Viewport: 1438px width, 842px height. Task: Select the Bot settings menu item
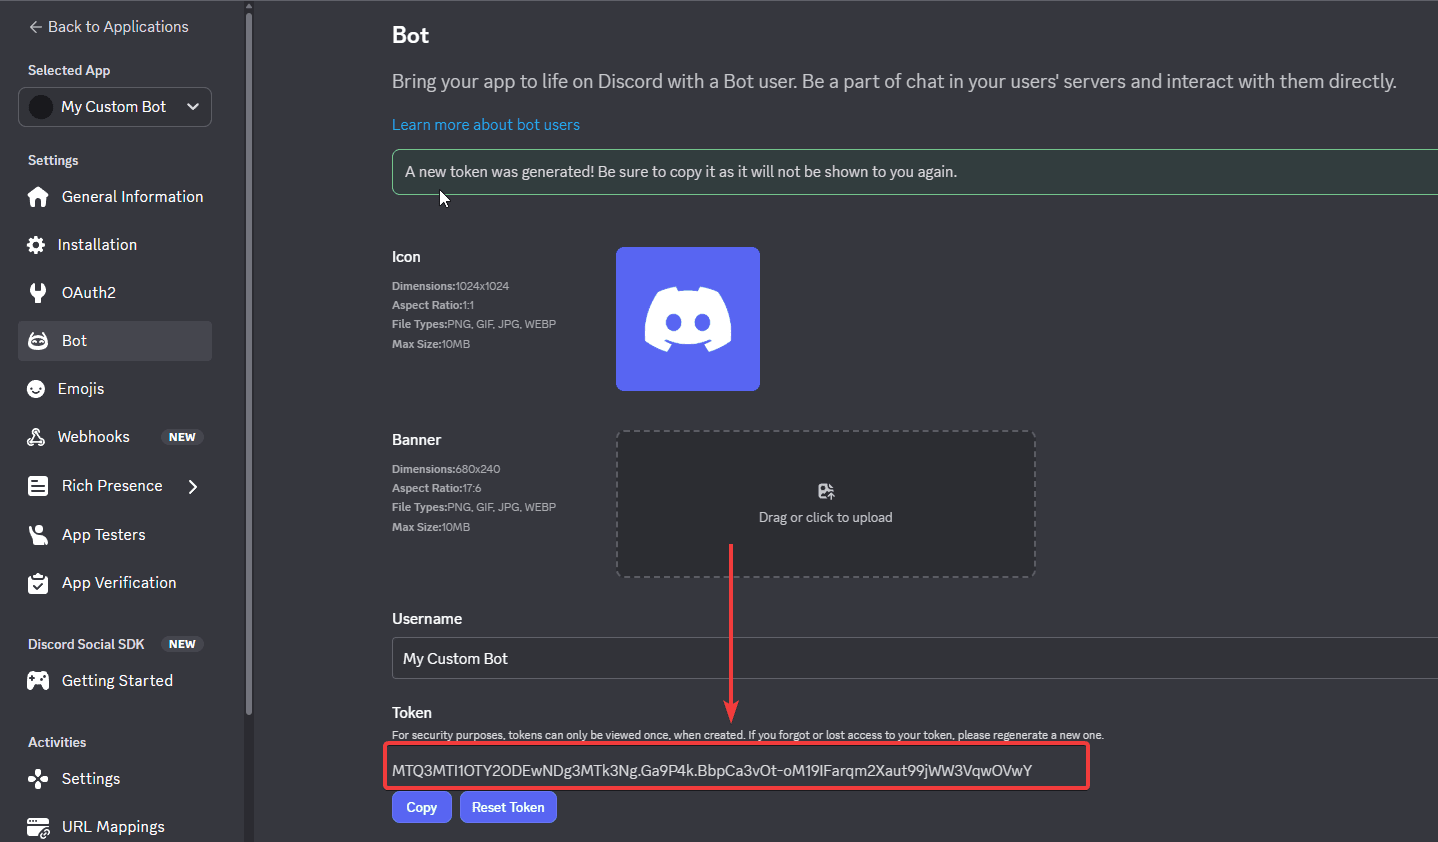coord(115,341)
